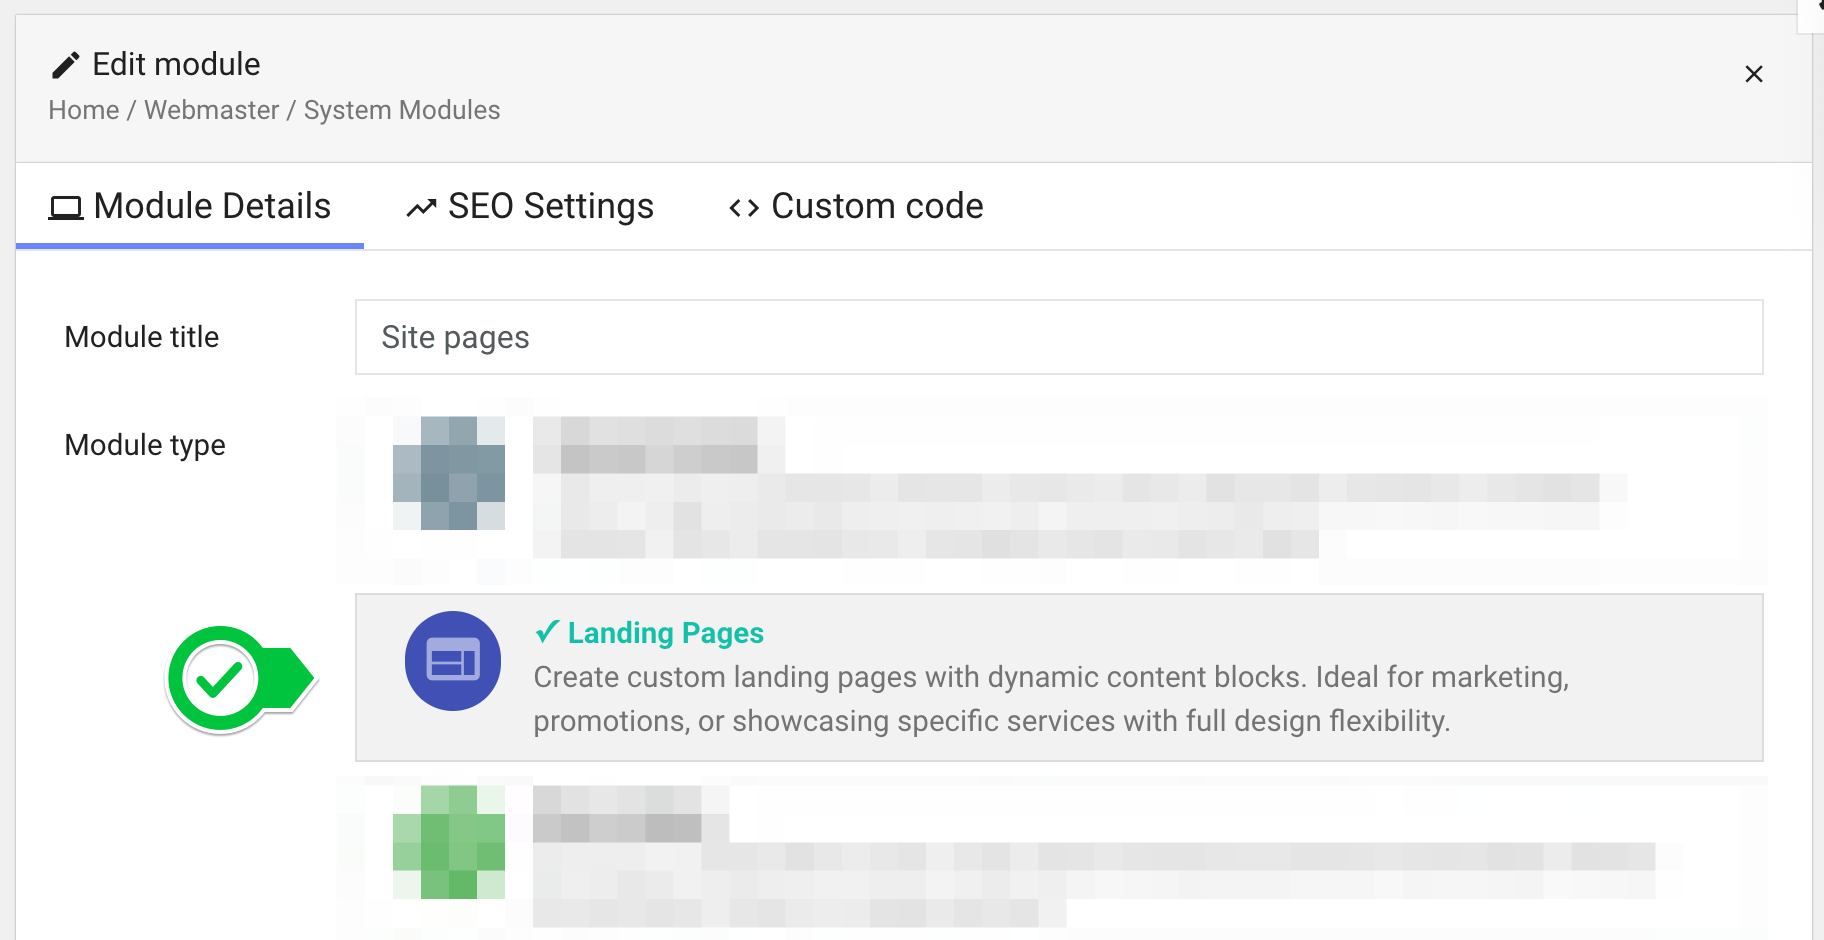The width and height of the screenshot is (1824, 940).
Task: Close the Edit module dialog
Action: click(x=1753, y=74)
